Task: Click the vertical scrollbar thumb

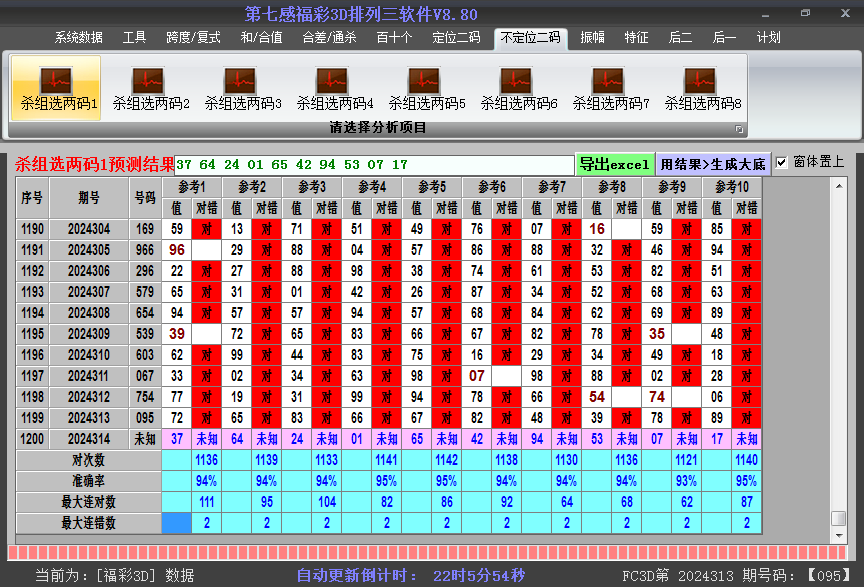Action: 839,519
